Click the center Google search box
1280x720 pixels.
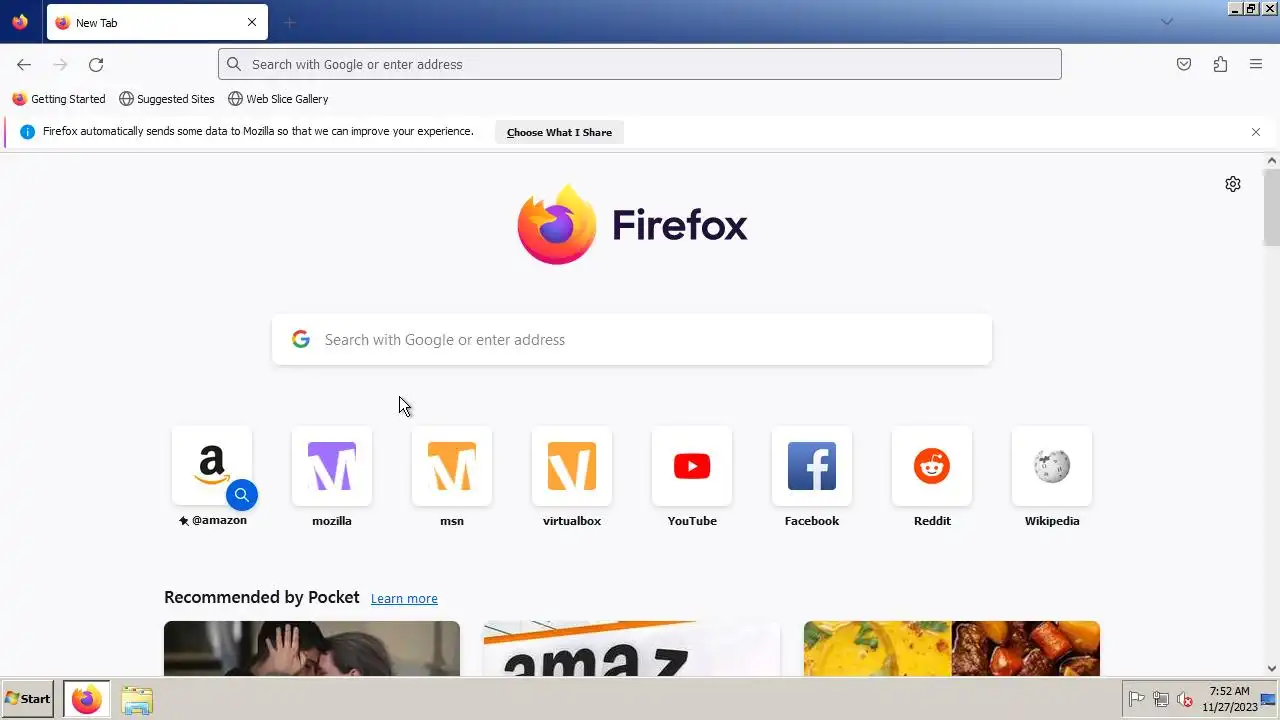click(x=632, y=340)
